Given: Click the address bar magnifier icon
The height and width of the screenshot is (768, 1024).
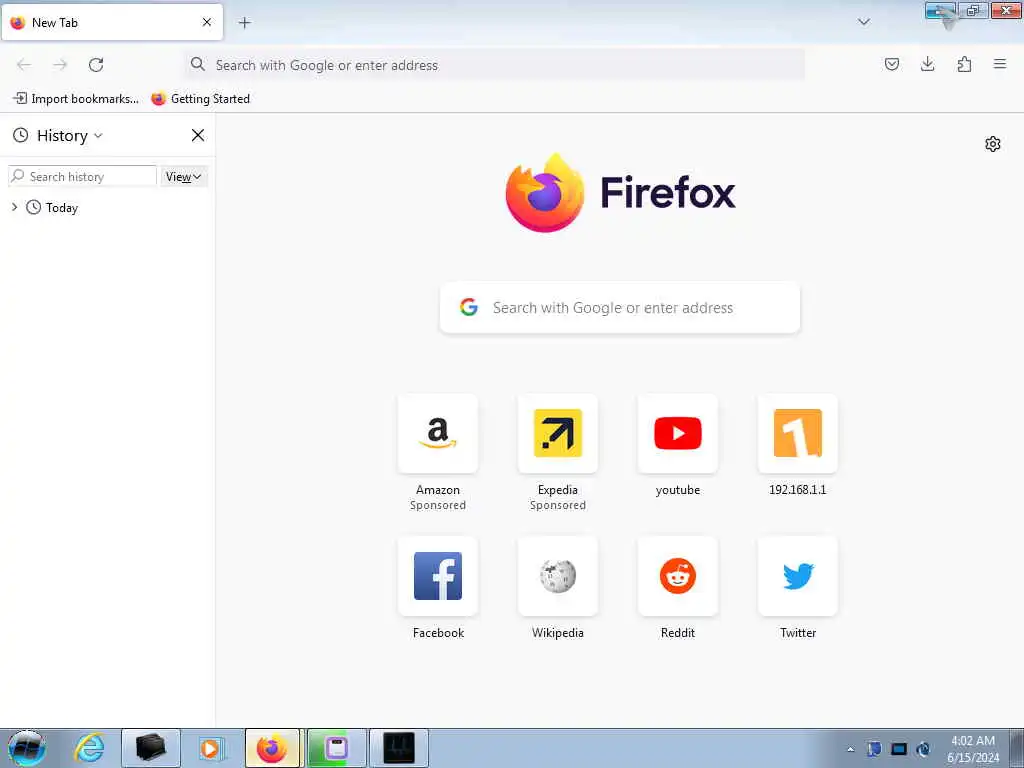Looking at the screenshot, I should (198, 64).
